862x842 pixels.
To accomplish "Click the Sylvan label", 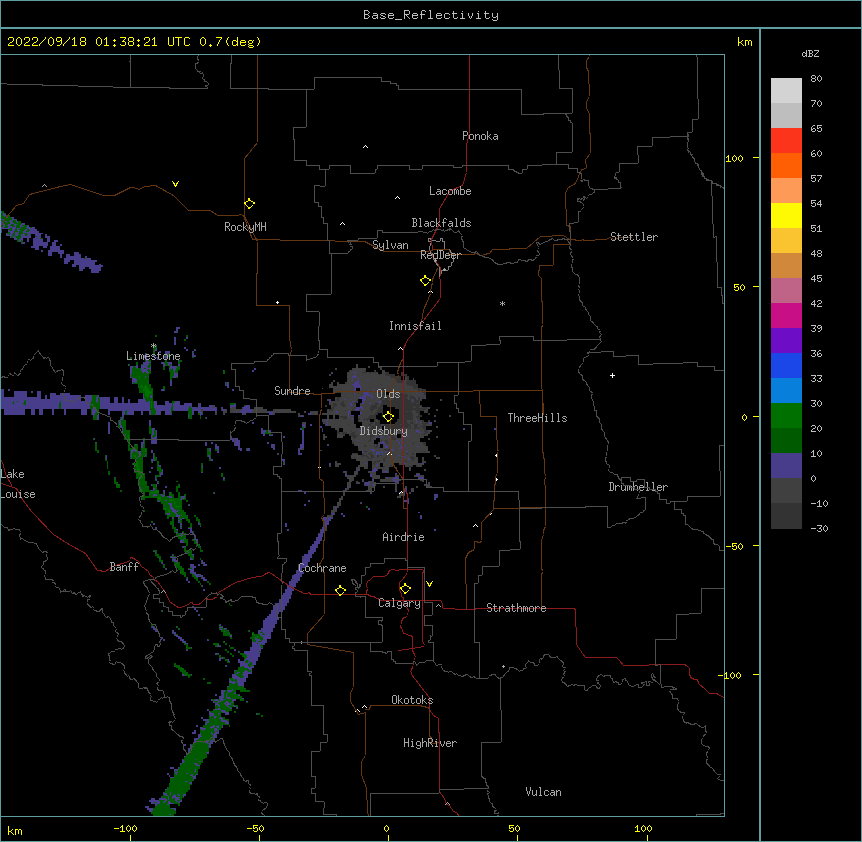I will 390,245.
